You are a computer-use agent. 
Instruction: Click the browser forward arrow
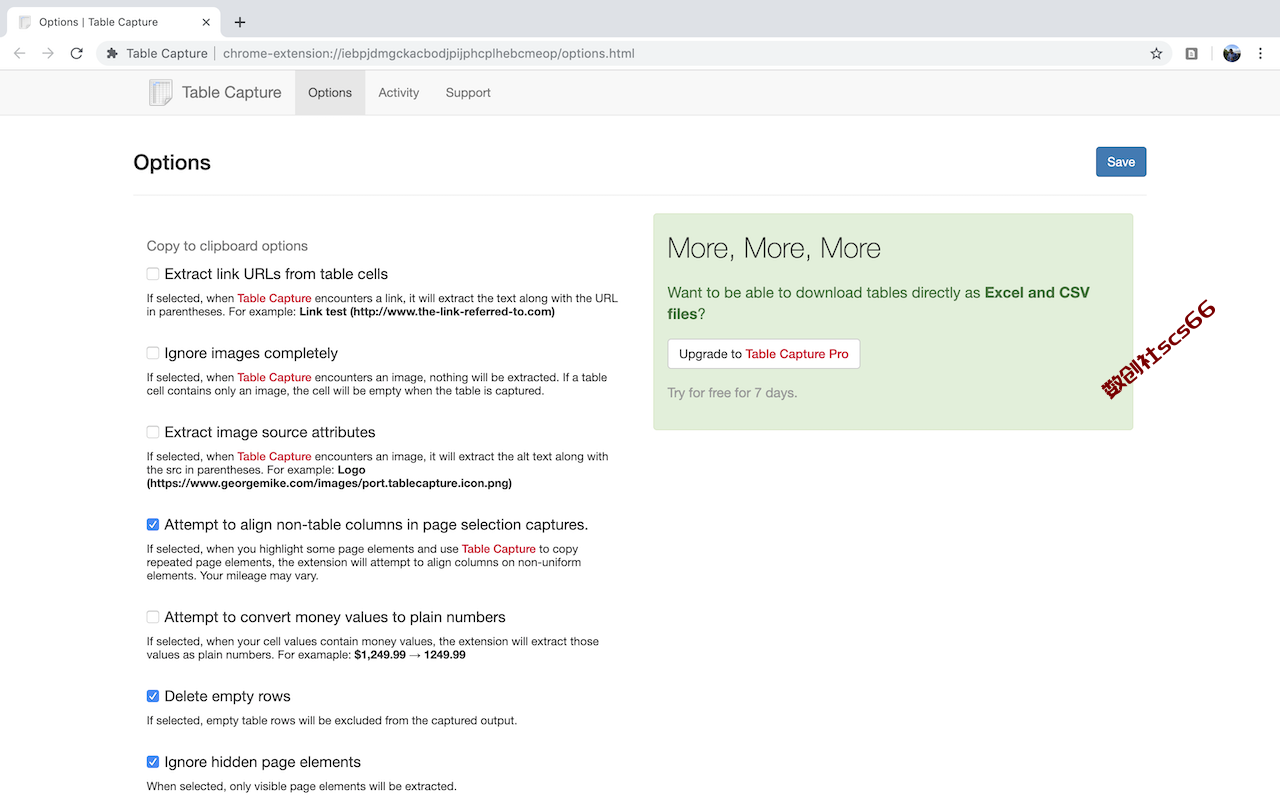(x=48, y=53)
